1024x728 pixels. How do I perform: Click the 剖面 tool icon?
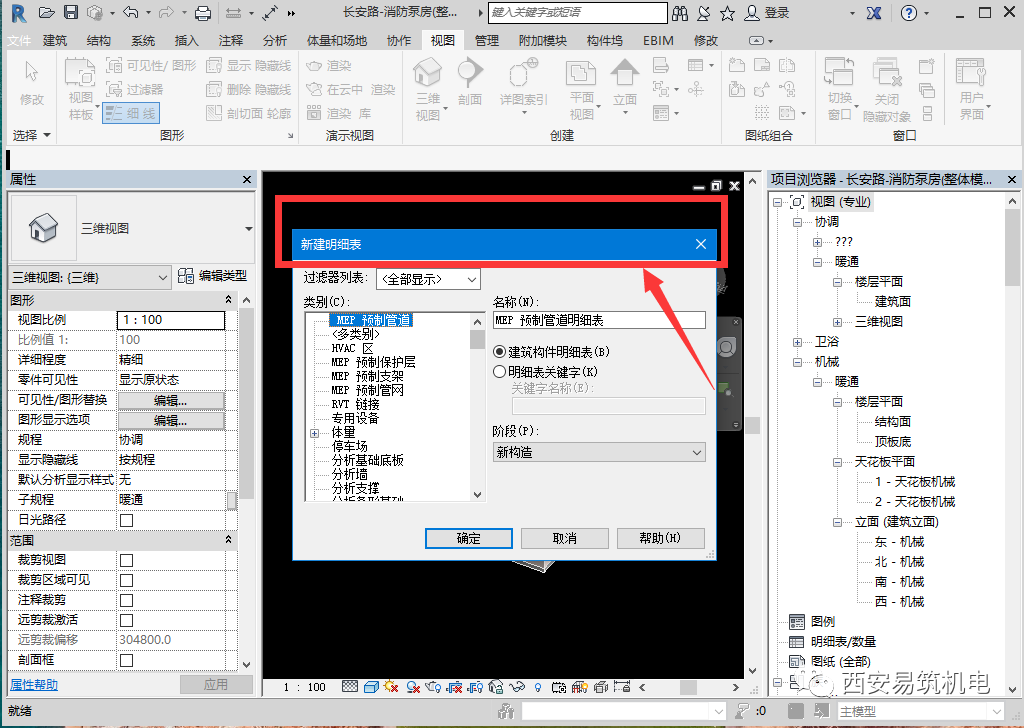coord(469,80)
